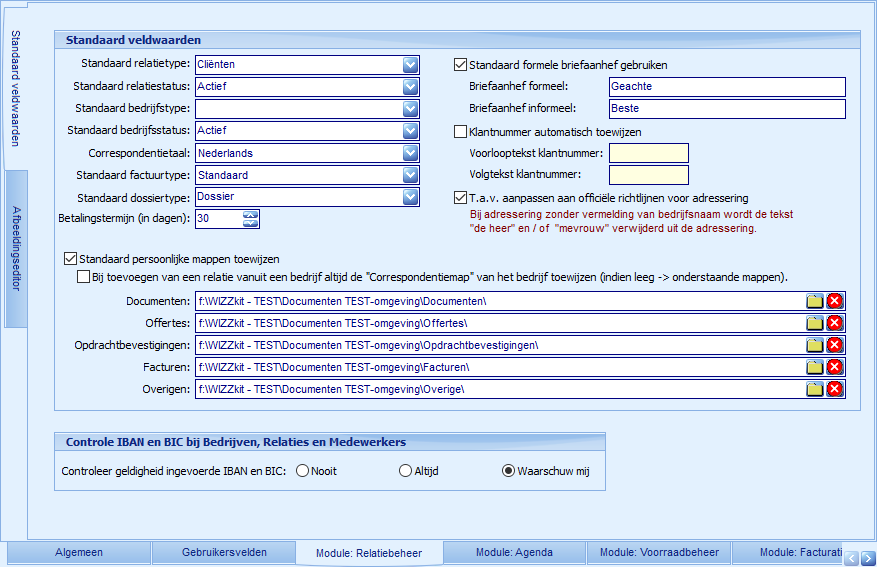
Task: Switch to the Module: Agenda tab
Action: 514,552
